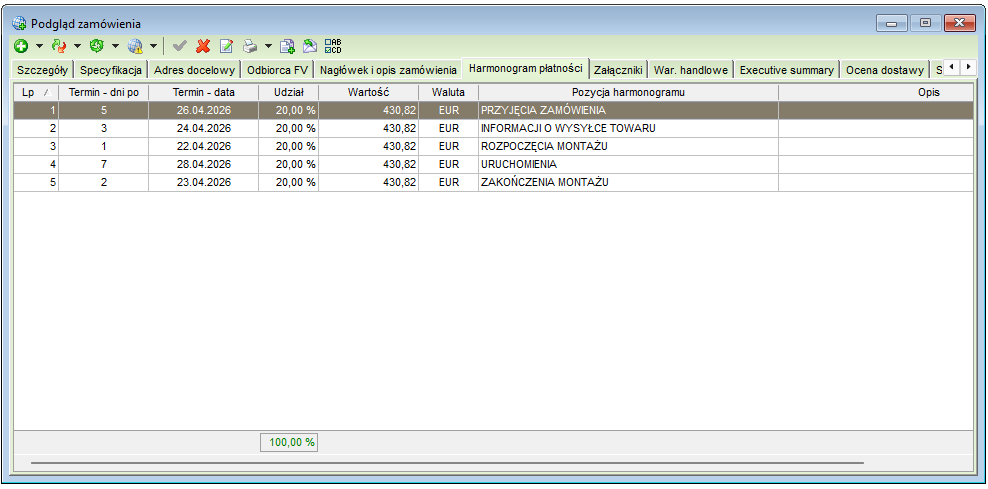Viewport: 988px width, 489px height.
Task: Click the edit document pencil icon
Action: [x=226, y=46]
